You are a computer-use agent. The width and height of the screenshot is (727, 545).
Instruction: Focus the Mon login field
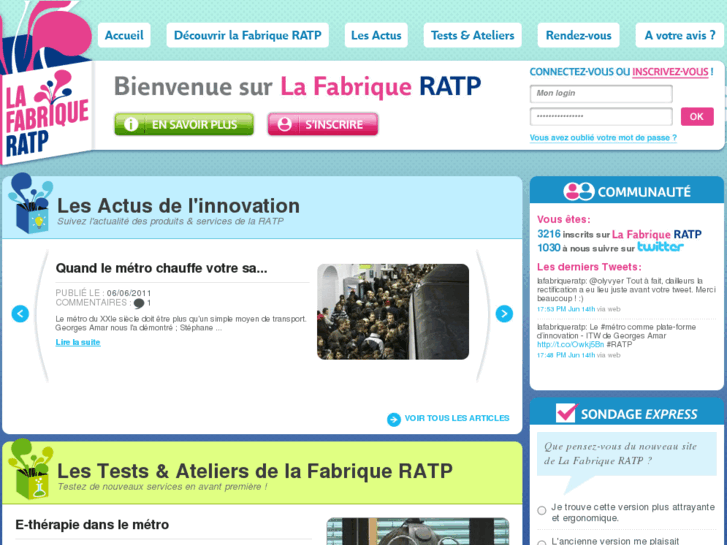click(601, 94)
